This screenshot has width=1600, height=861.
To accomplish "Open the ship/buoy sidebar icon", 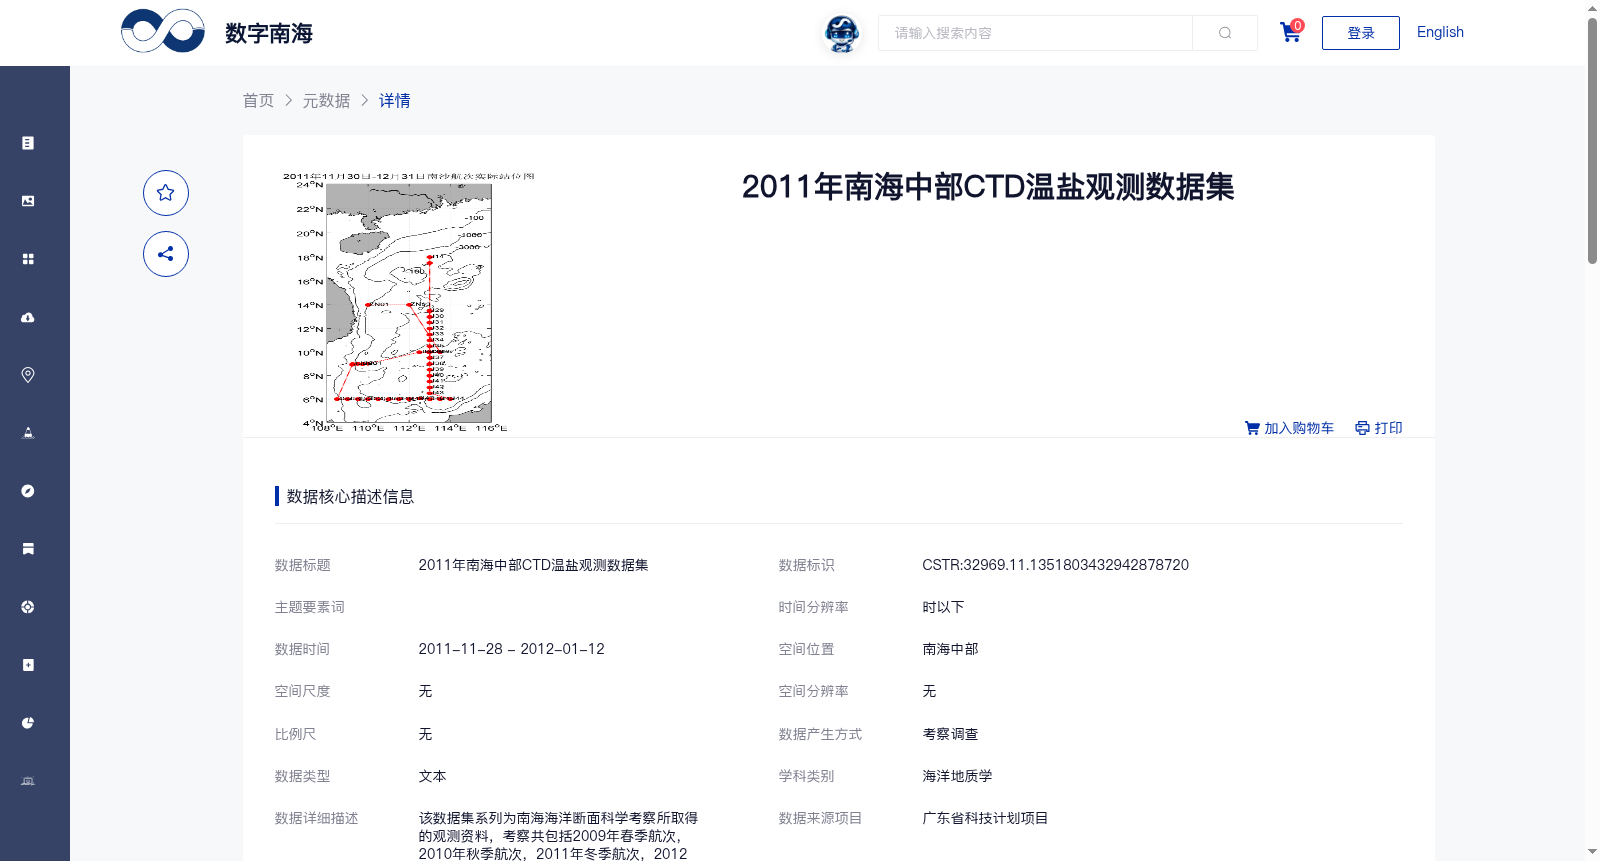I will click(28, 433).
